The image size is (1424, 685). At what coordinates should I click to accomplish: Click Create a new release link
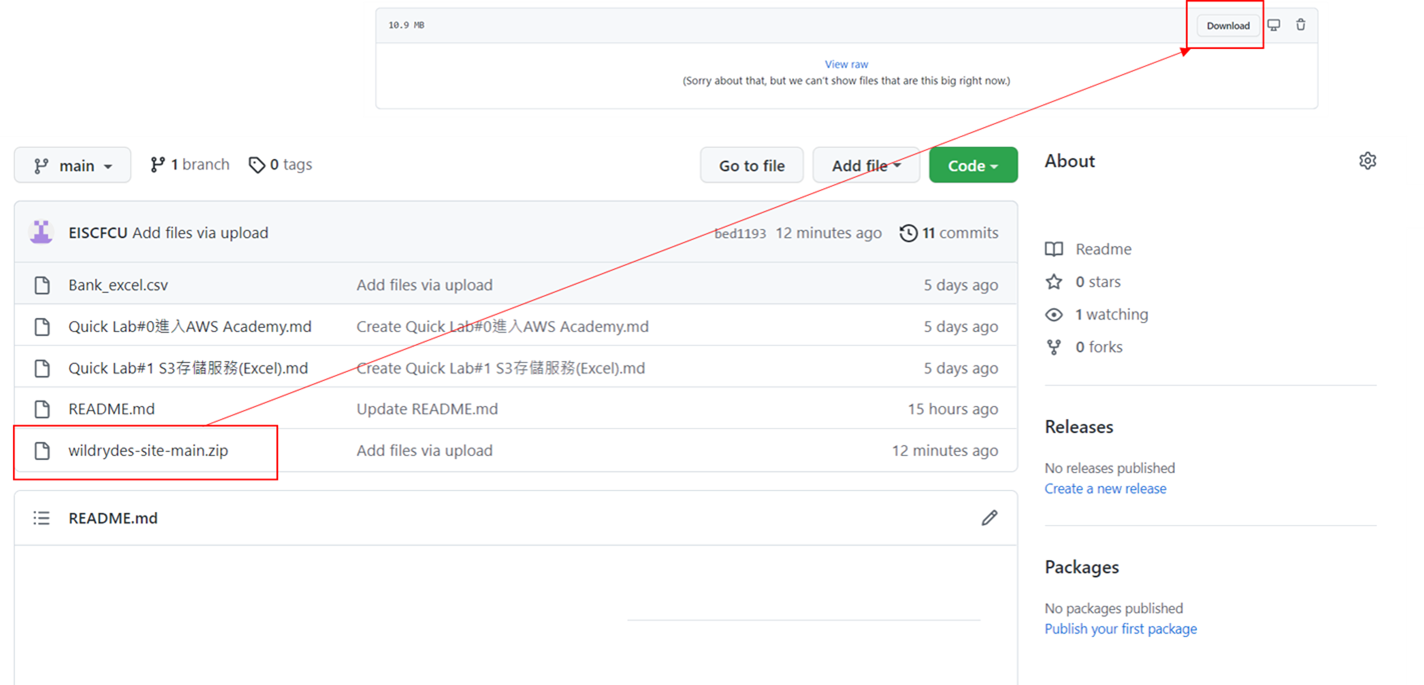(1105, 489)
